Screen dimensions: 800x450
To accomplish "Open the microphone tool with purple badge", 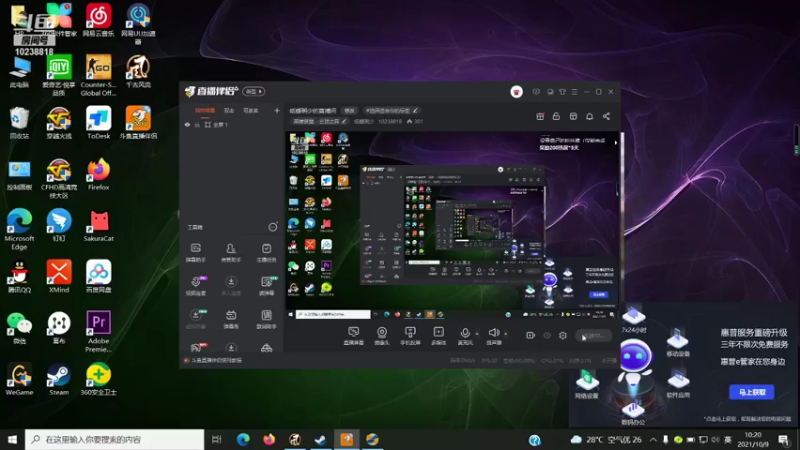I will pyautogui.click(x=196, y=286).
